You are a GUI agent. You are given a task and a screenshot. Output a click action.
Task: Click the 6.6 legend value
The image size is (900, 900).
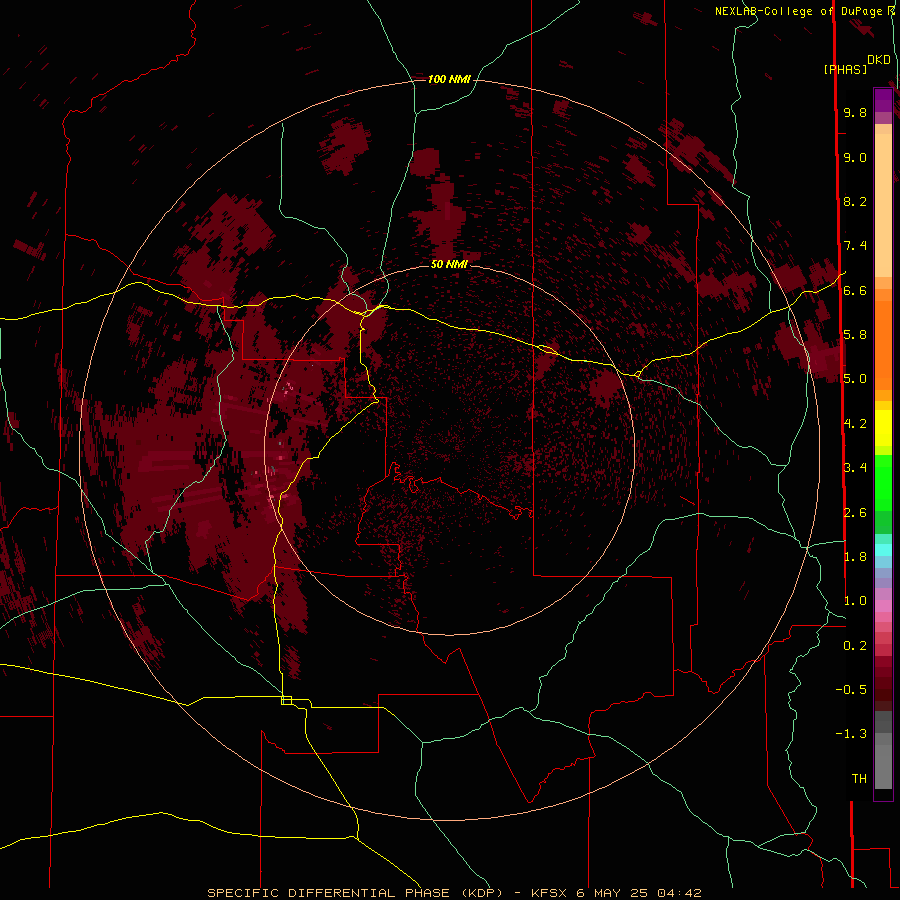pos(855,290)
